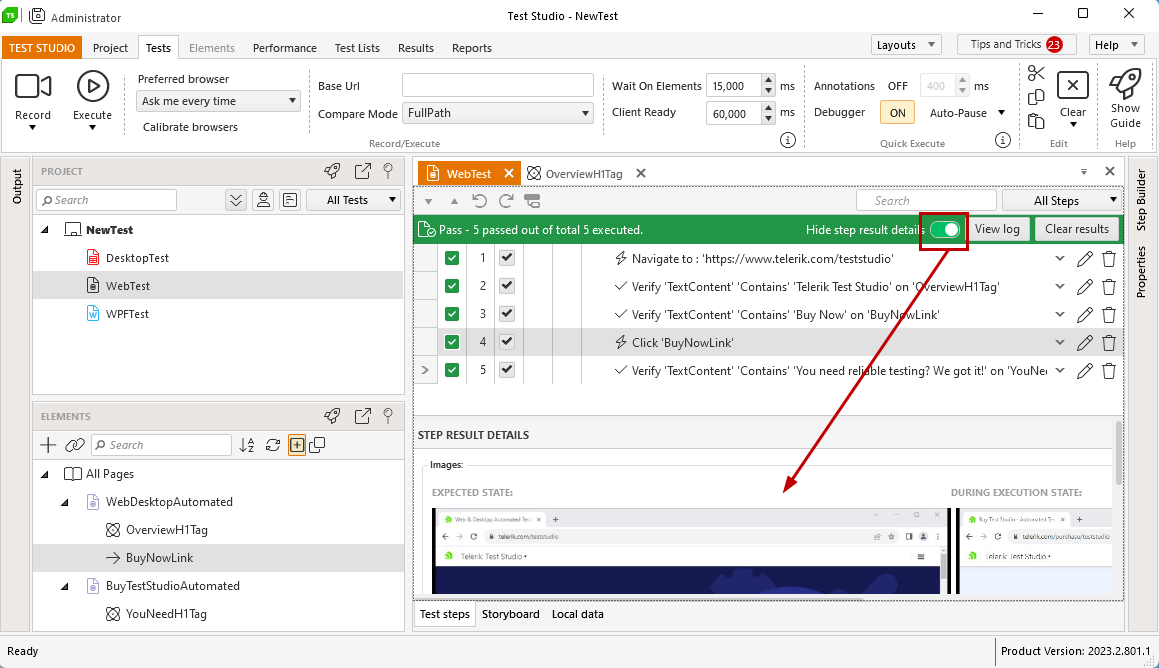The image size is (1159, 668).
Task: Uncheck the enabled checkbox for step 3
Action: tap(506, 314)
